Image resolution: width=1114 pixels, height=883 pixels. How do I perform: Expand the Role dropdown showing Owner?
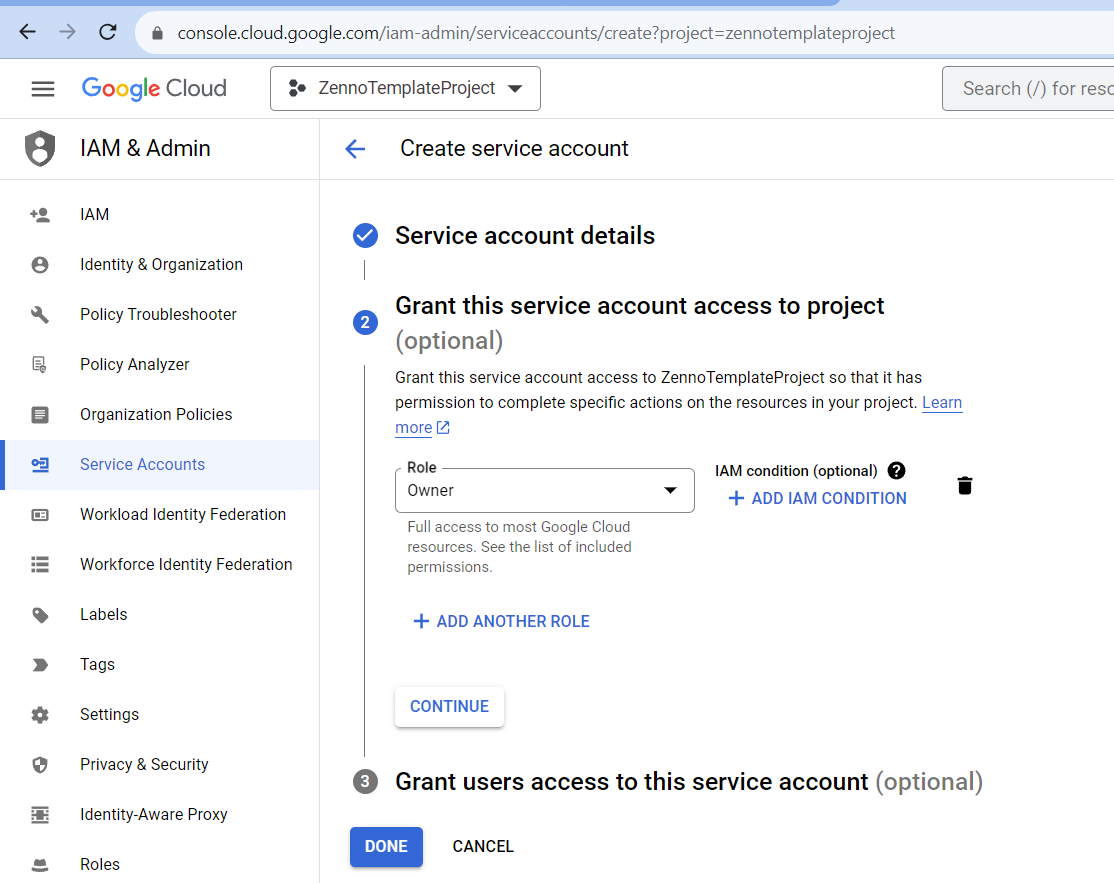[x=544, y=491]
